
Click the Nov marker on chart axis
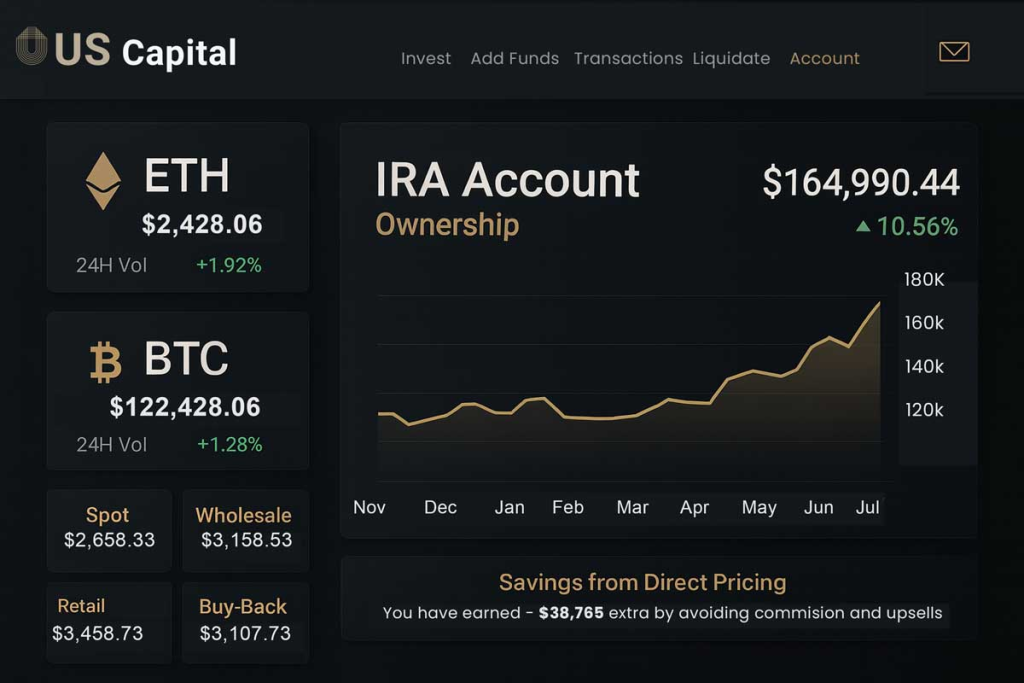tap(369, 507)
